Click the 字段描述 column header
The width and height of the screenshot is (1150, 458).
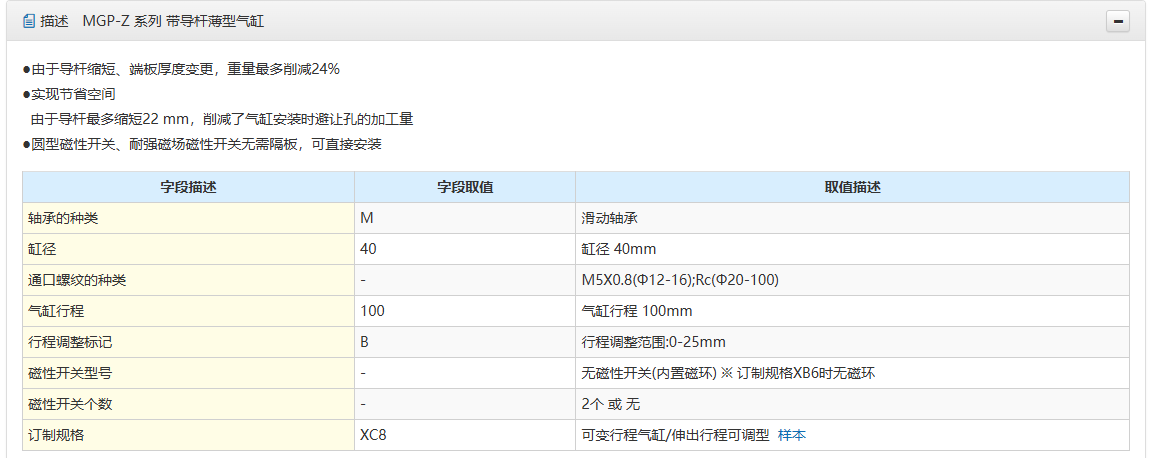coord(188,187)
